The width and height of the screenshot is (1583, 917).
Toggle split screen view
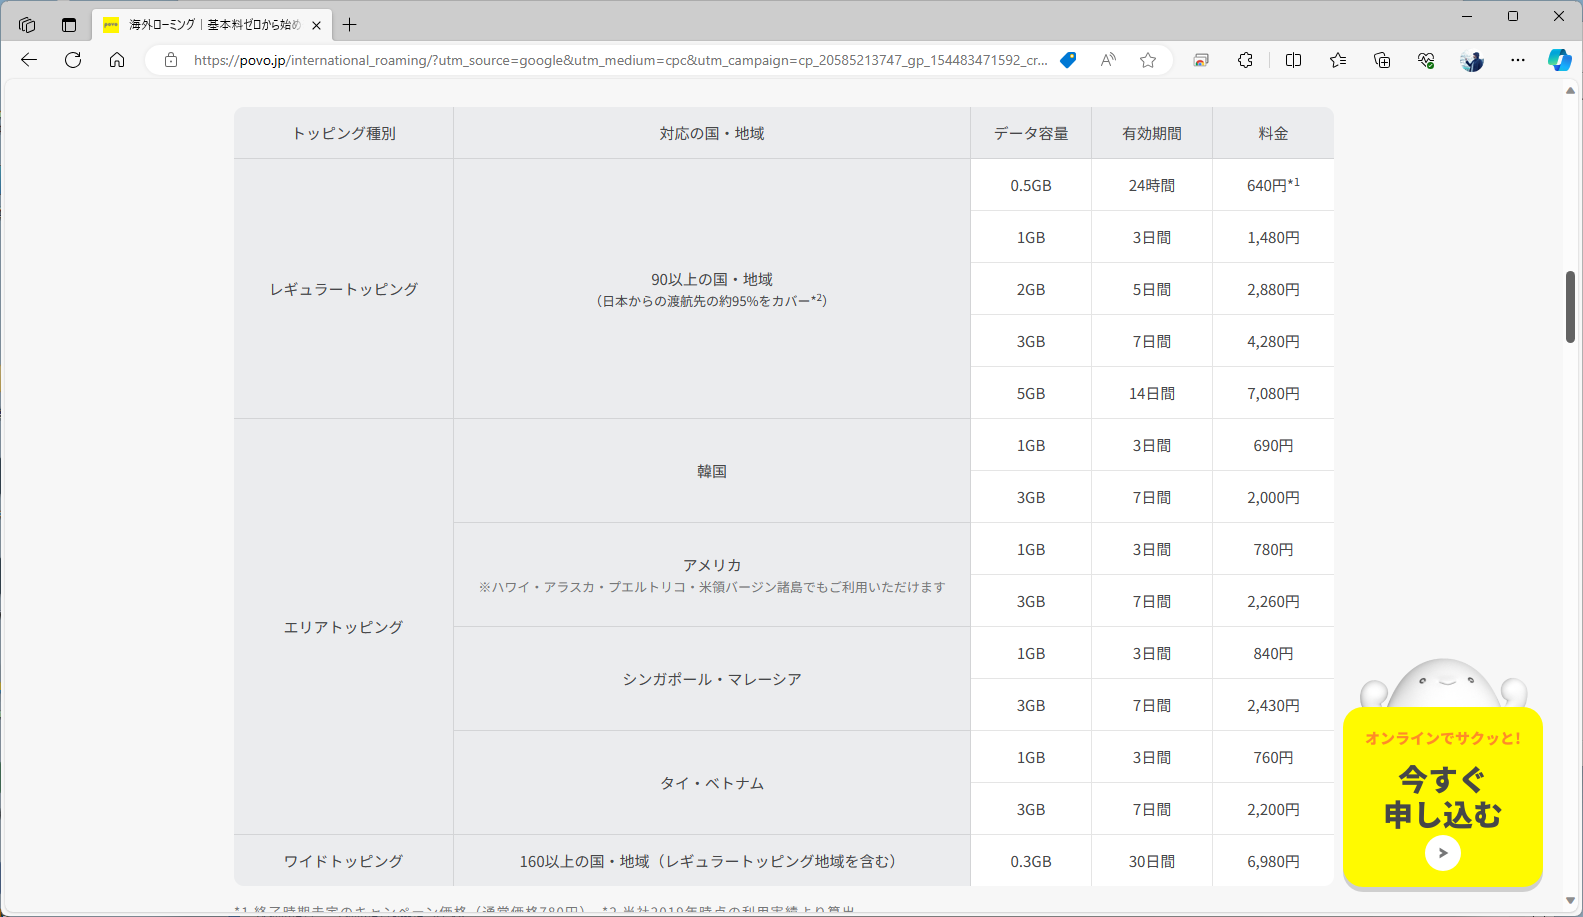1293,60
